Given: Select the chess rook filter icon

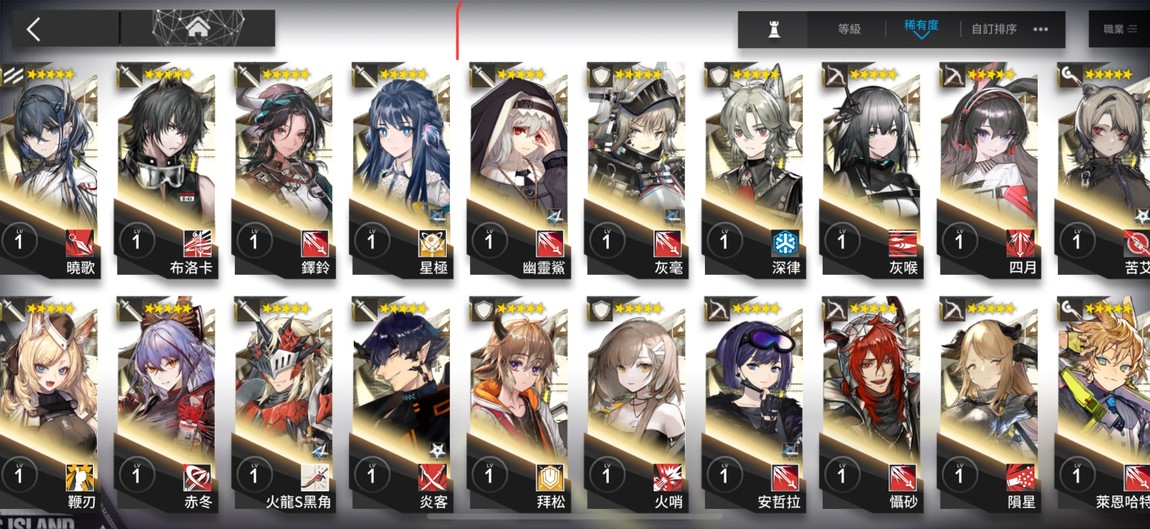Looking at the screenshot, I should coord(772,30).
